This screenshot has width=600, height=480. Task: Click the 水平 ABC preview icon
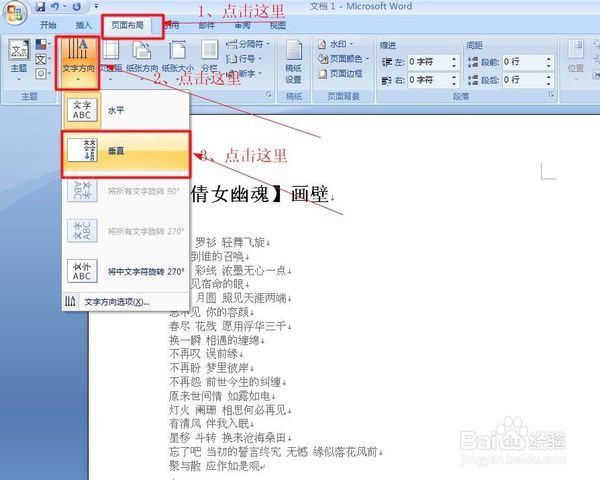click(x=82, y=110)
